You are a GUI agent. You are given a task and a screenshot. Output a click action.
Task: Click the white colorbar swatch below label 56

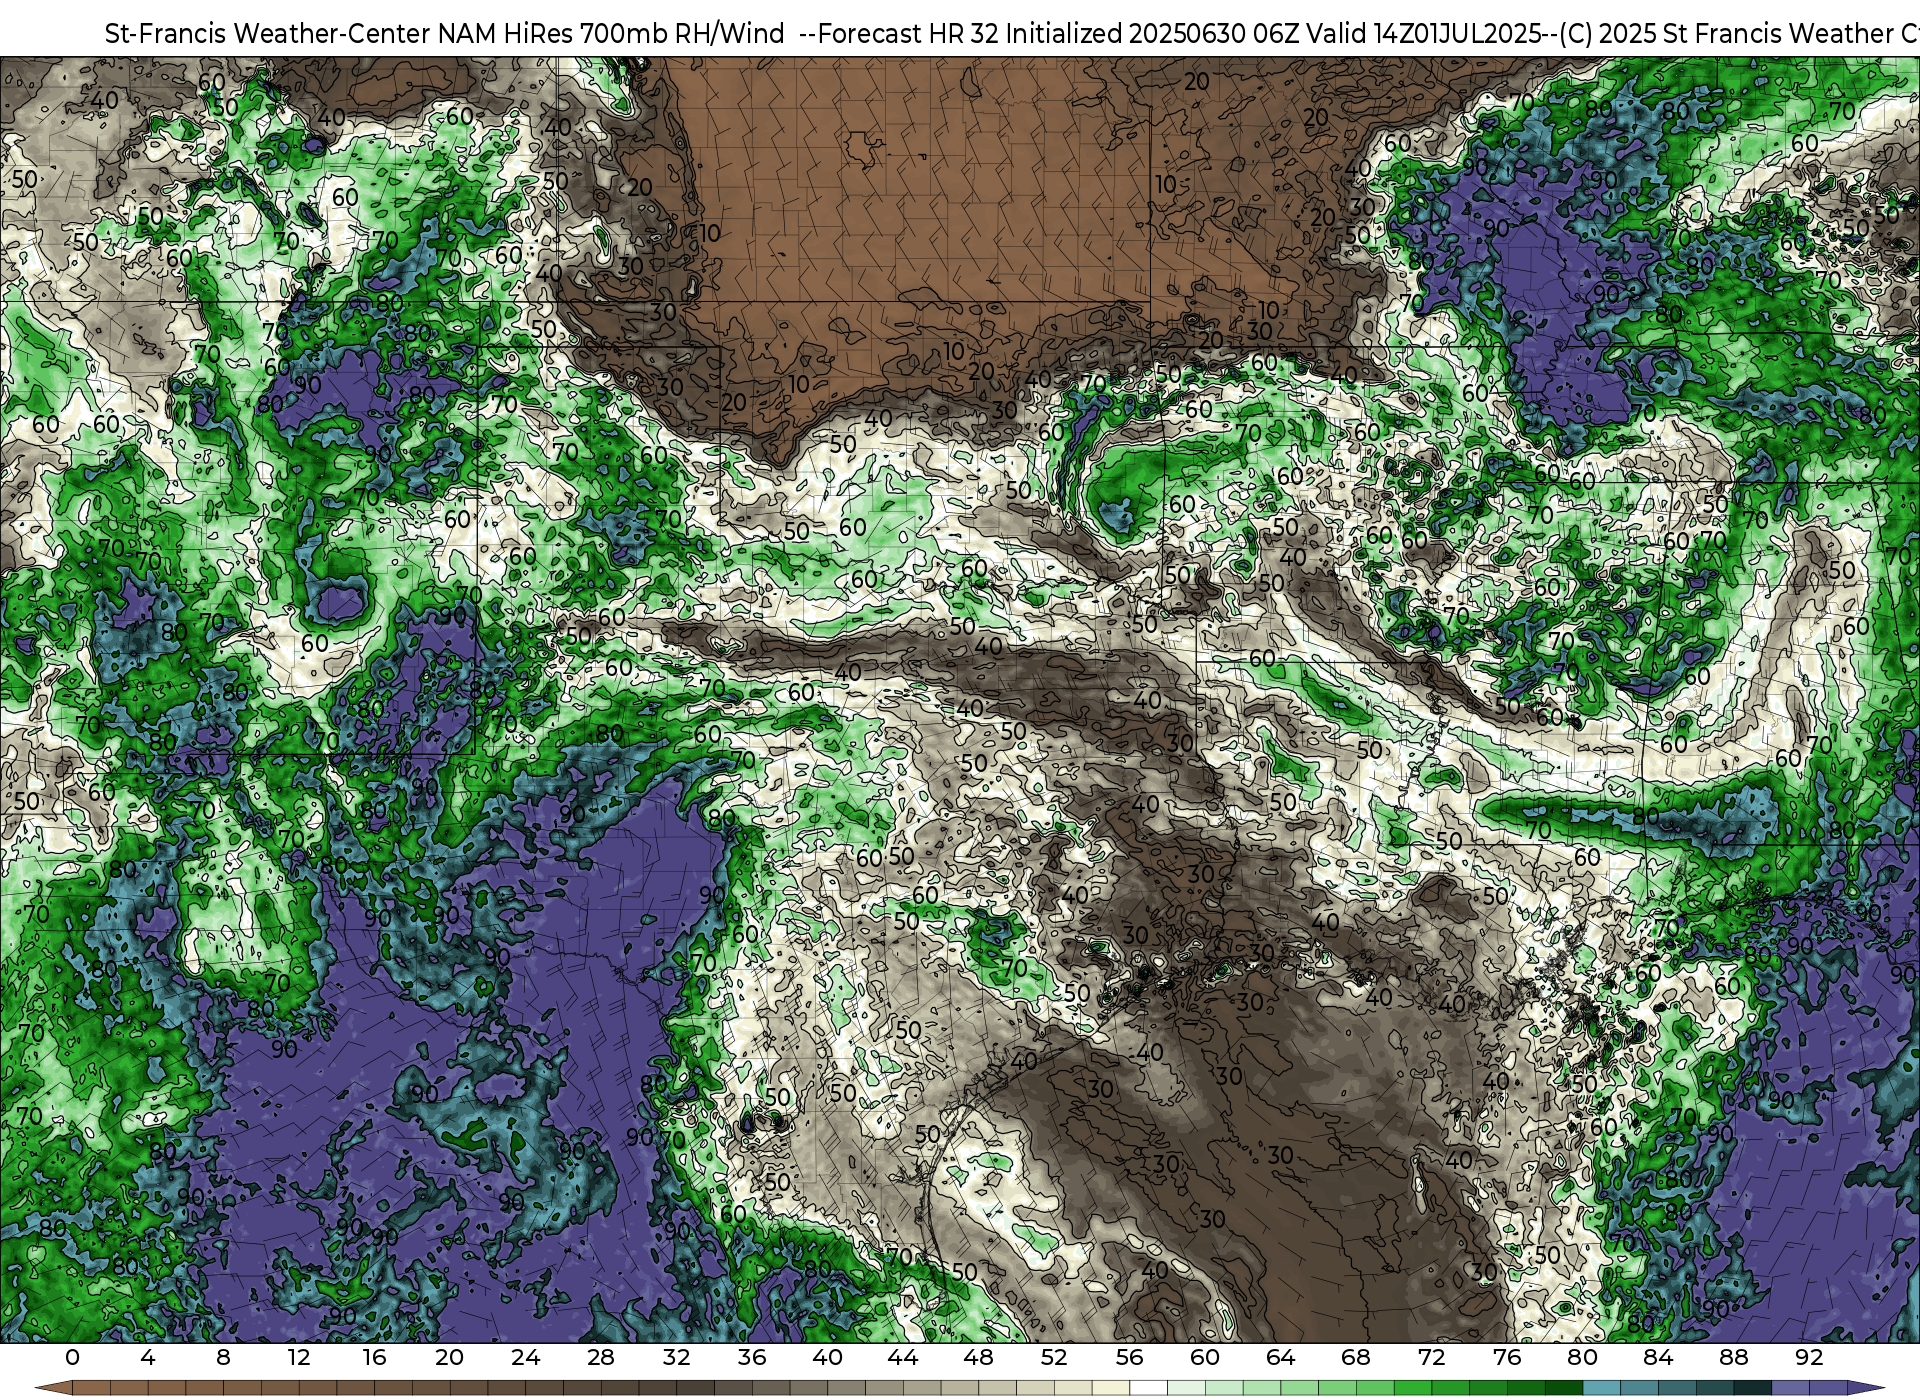(x=1148, y=1388)
